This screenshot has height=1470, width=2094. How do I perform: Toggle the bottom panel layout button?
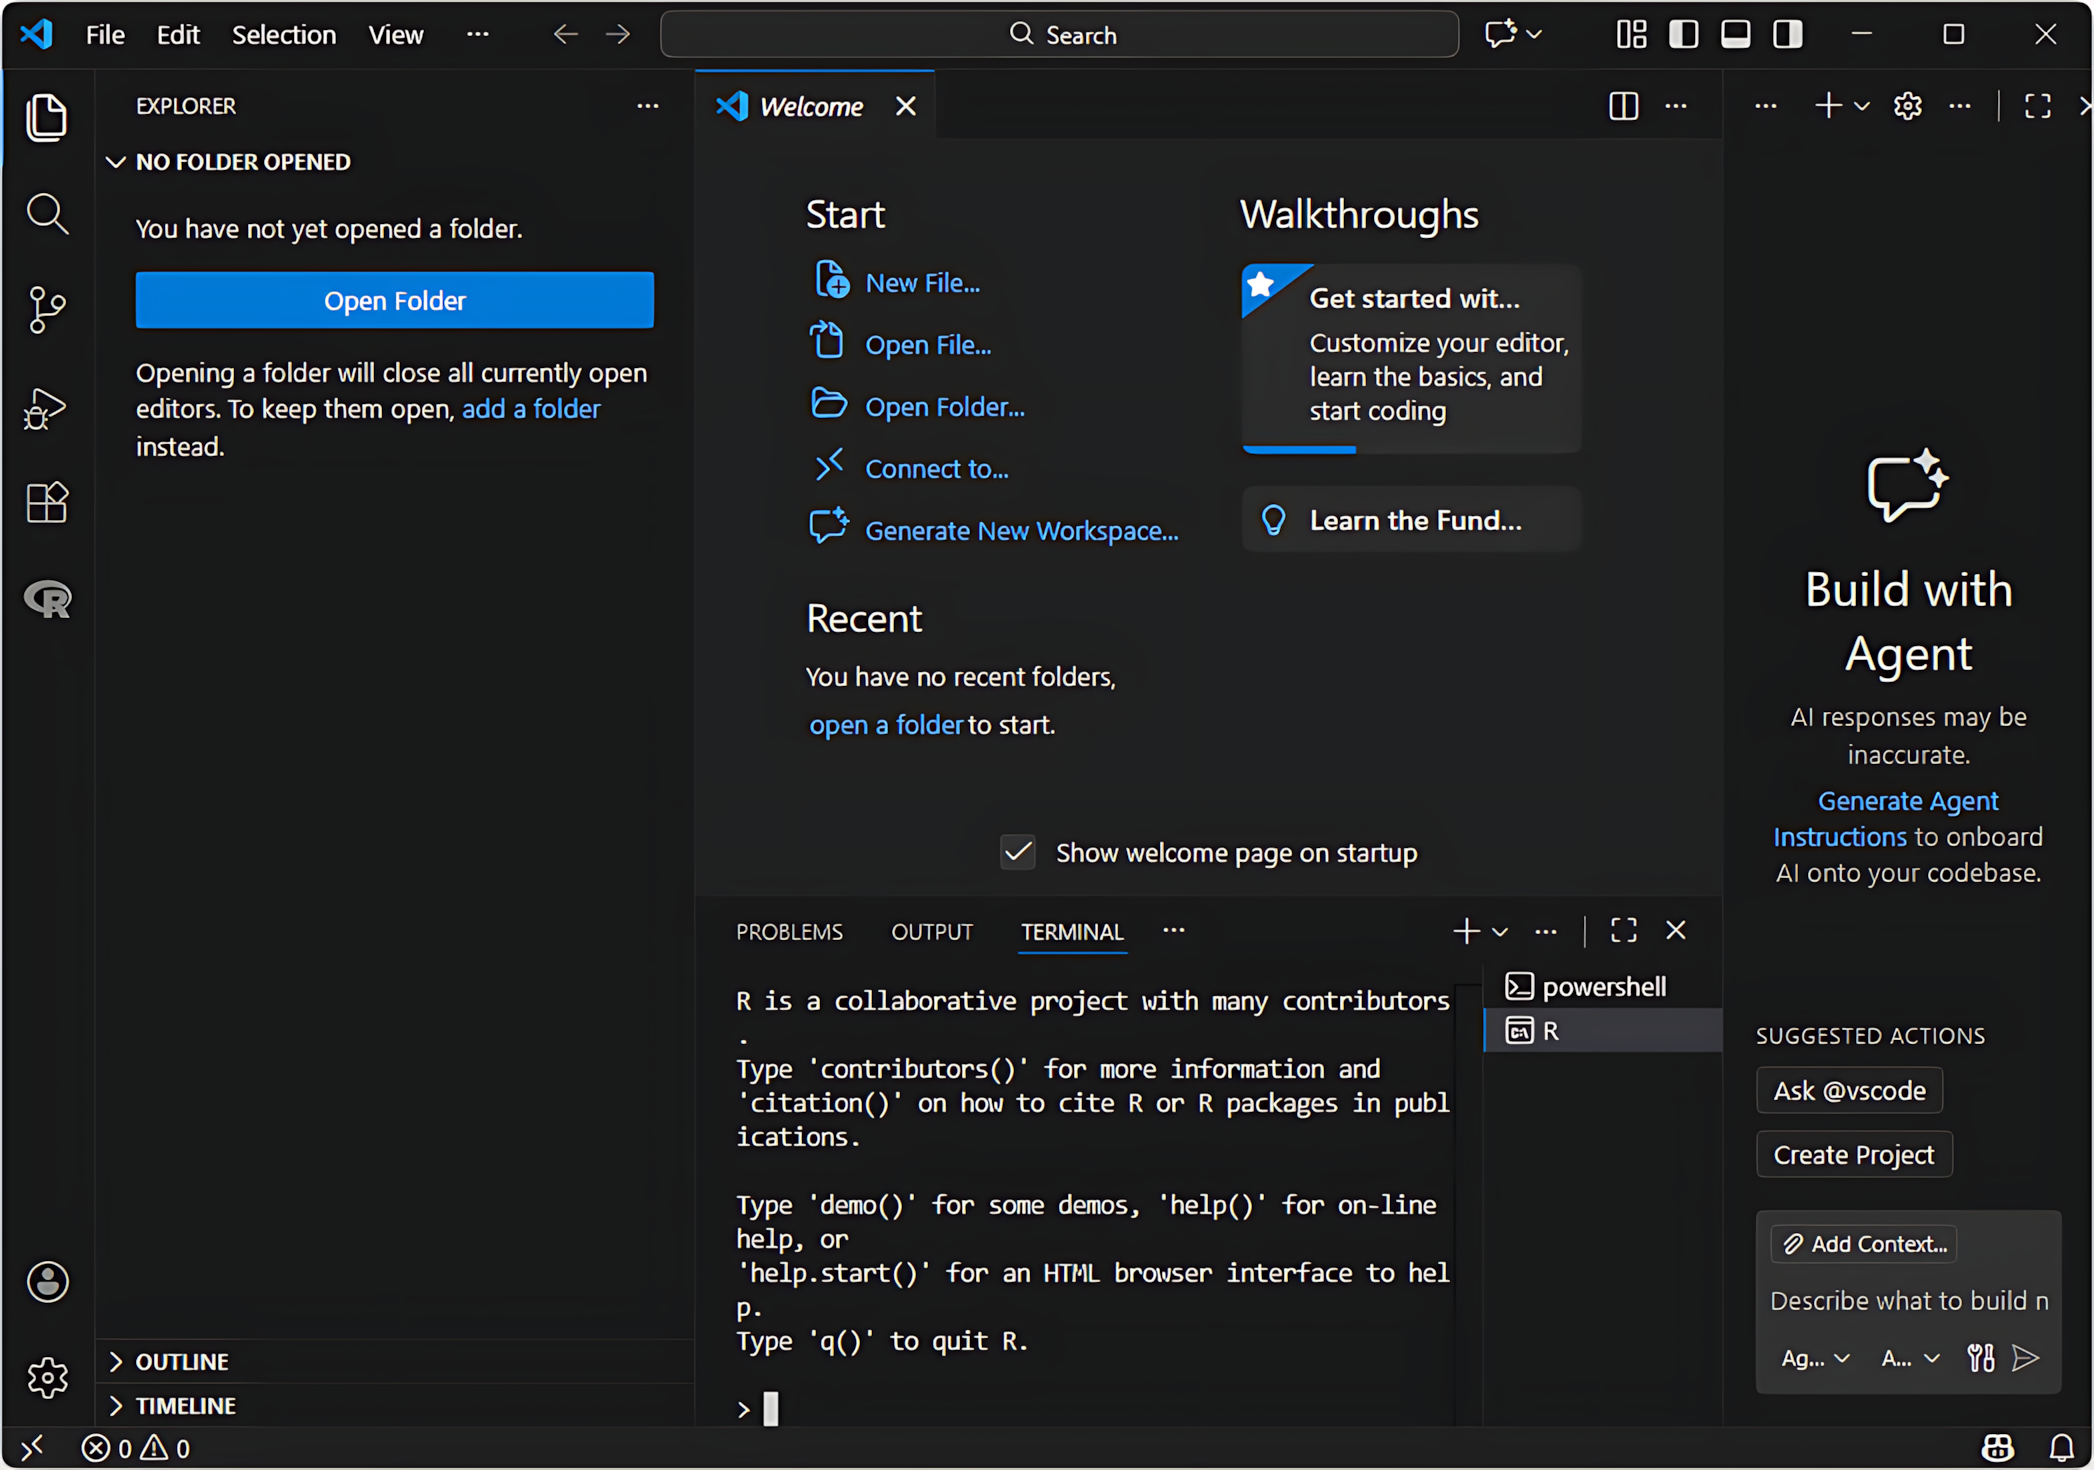[x=1735, y=34]
